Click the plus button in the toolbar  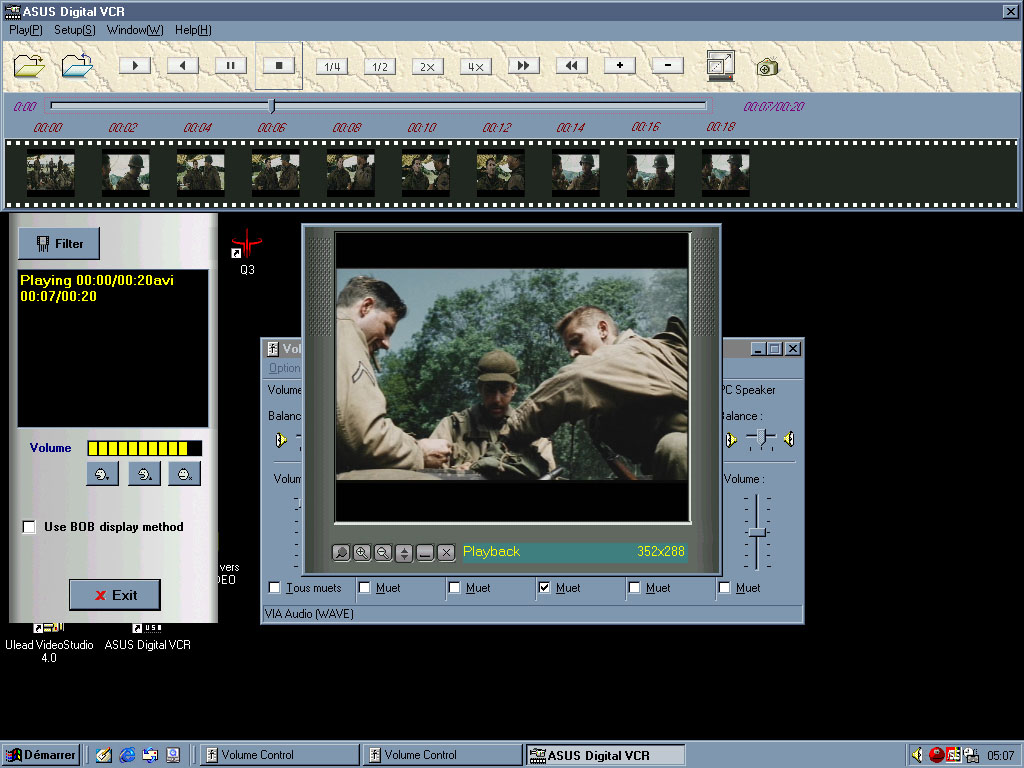(620, 65)
